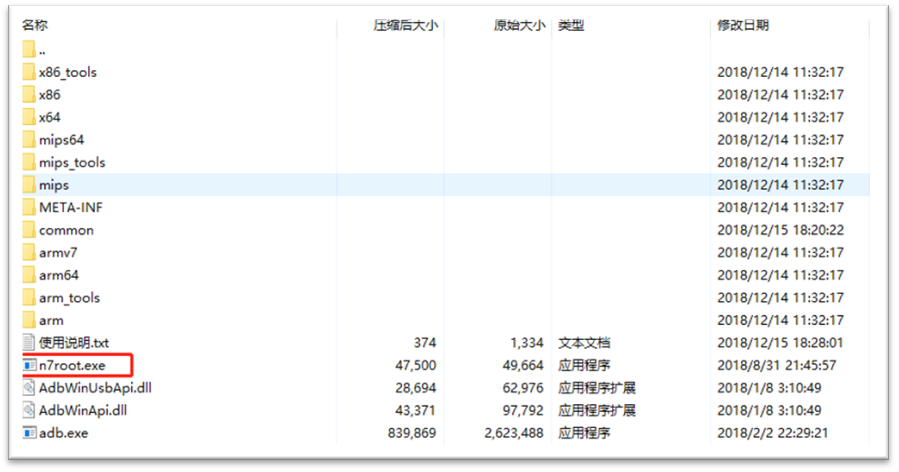Viewport: 899px width, 472px height.
Task: Select the x64 folder name
Action: pos(49,118)
